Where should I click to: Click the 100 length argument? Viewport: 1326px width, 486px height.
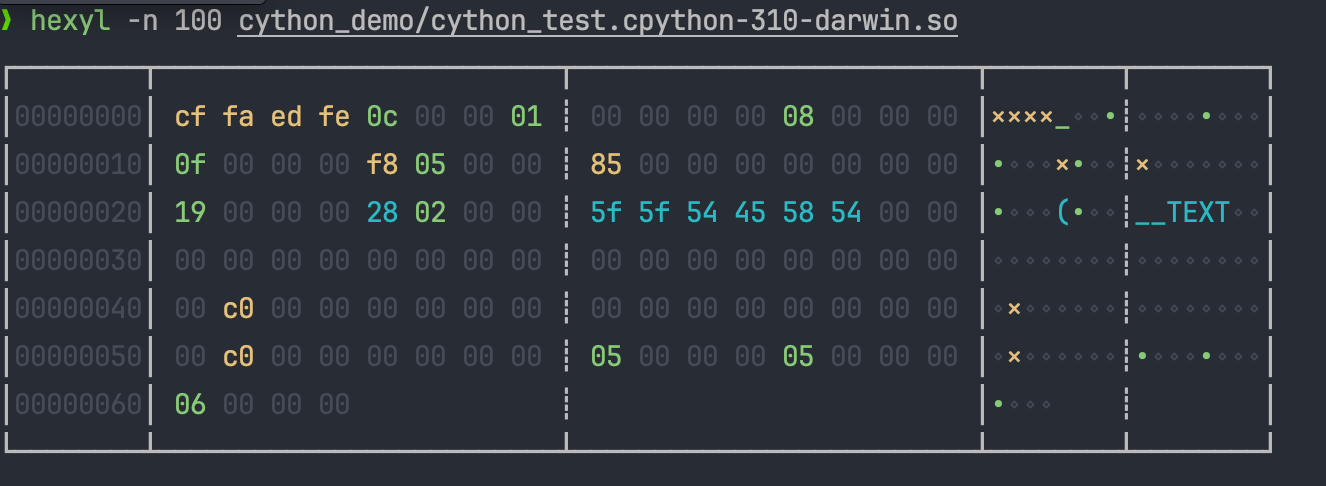pos(198,21)
